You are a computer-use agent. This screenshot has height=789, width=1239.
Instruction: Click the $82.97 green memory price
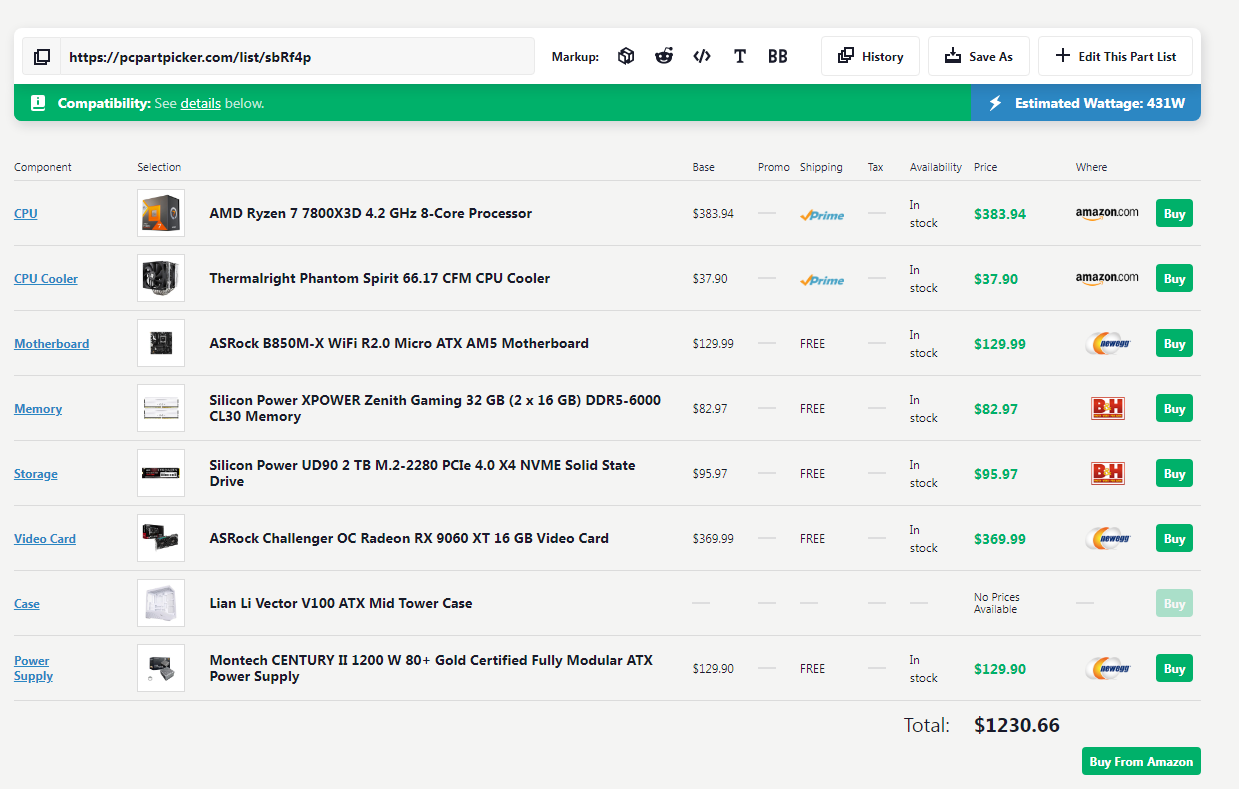click(x=996, y=409)
